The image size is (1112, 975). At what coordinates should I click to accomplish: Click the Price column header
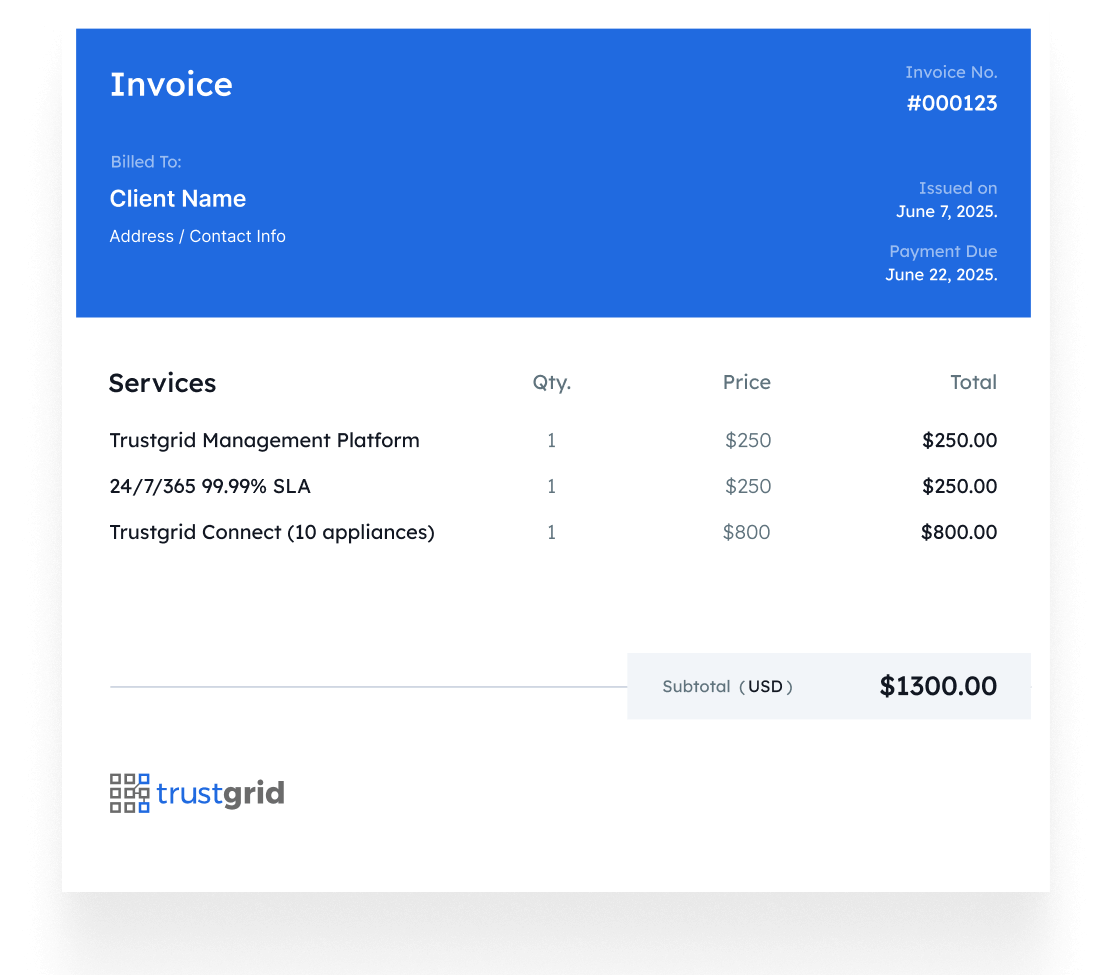tap(747, 382)
